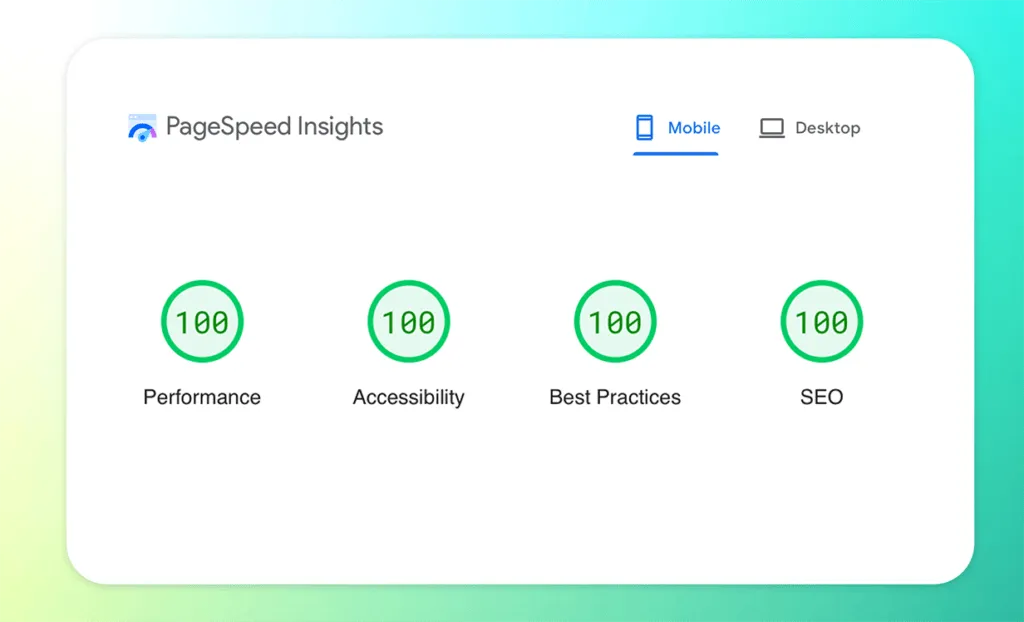Click the Best Practices label
This screenshot has width=1024, height=622.
(x=614, y=397)
